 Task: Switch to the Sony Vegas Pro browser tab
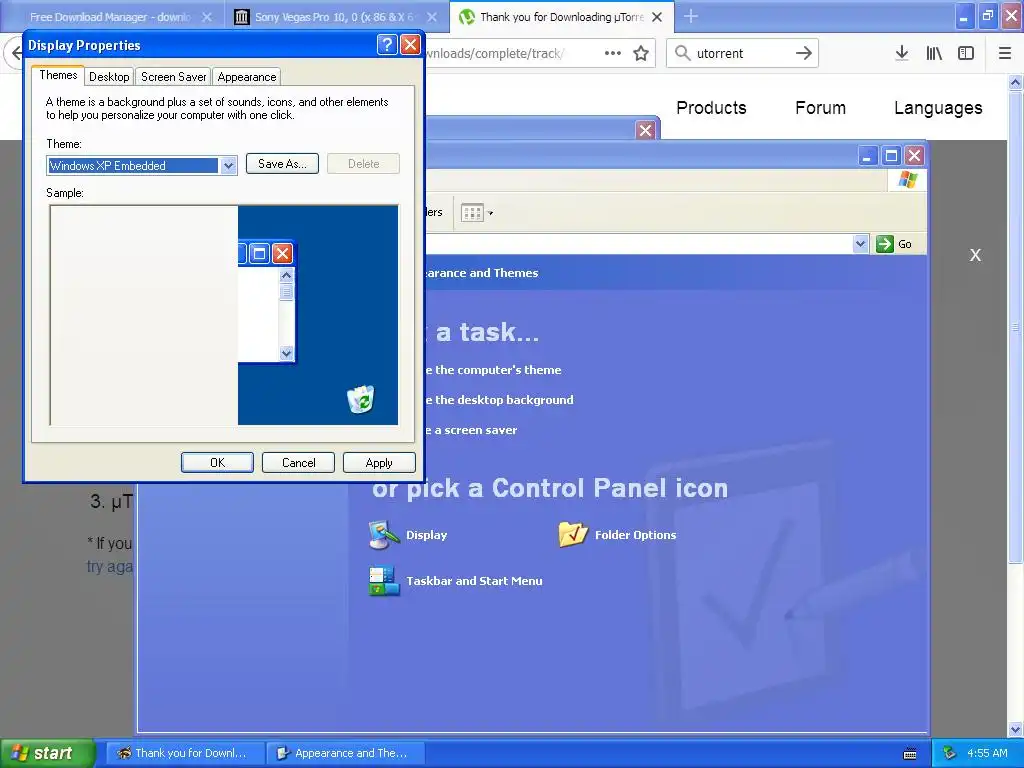click(x=336, y=17)
